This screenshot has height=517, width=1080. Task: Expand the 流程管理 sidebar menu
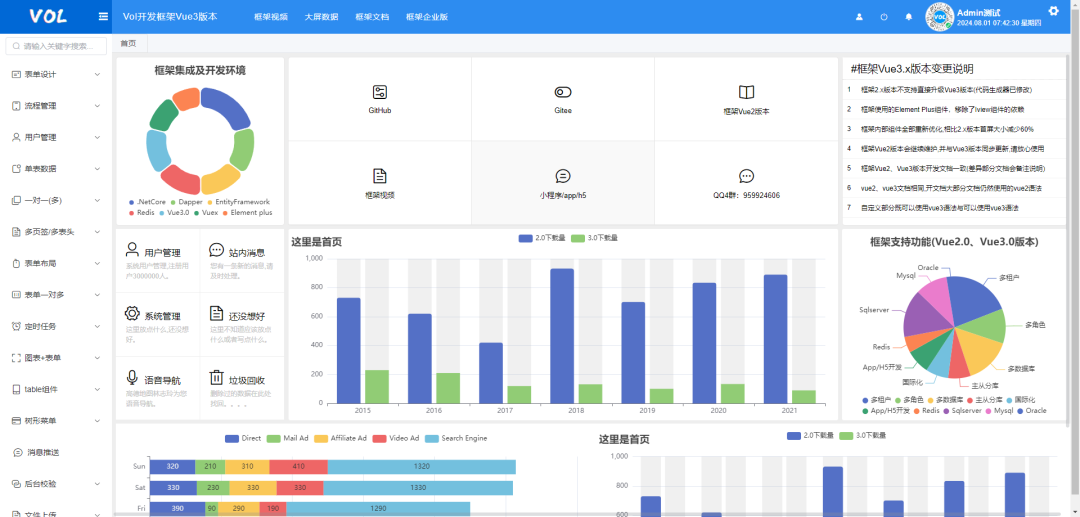click(56, 106)
